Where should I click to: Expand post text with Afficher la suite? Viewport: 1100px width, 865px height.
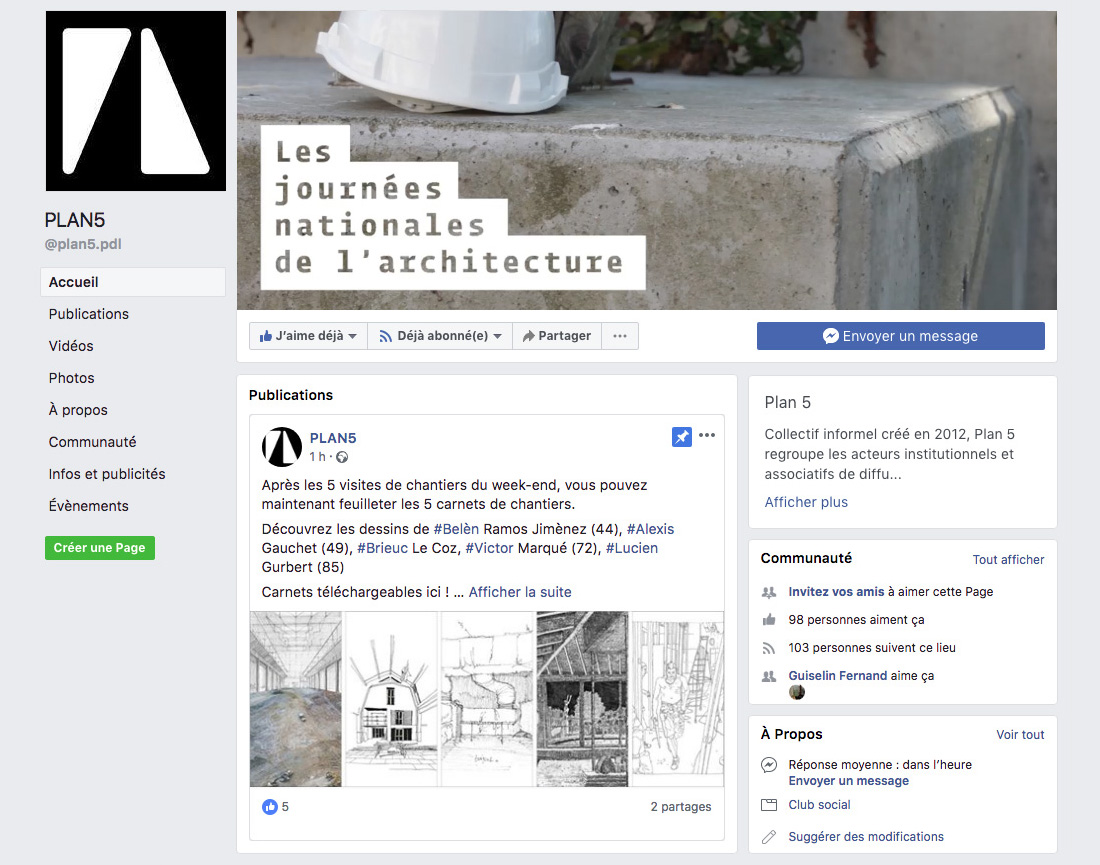click(x=520, y=592)
